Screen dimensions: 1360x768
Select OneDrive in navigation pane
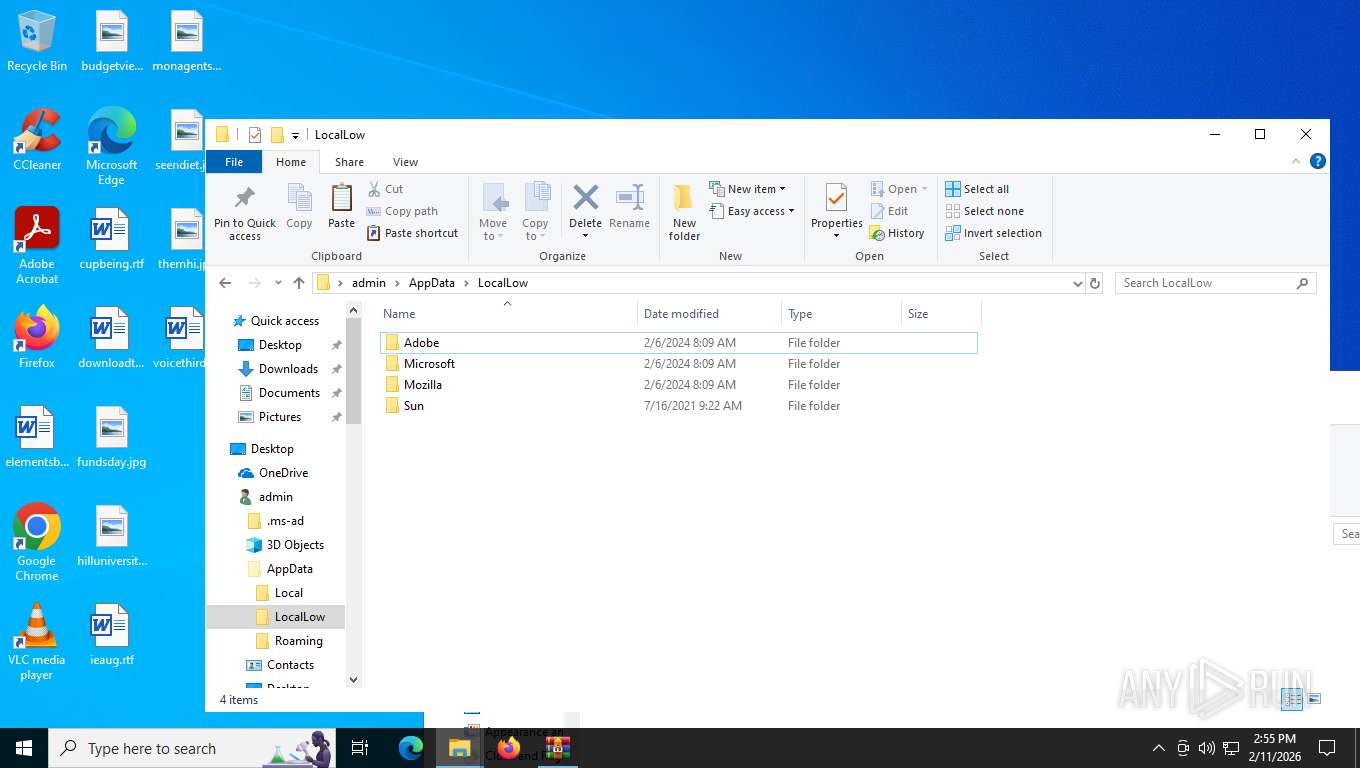283,473
